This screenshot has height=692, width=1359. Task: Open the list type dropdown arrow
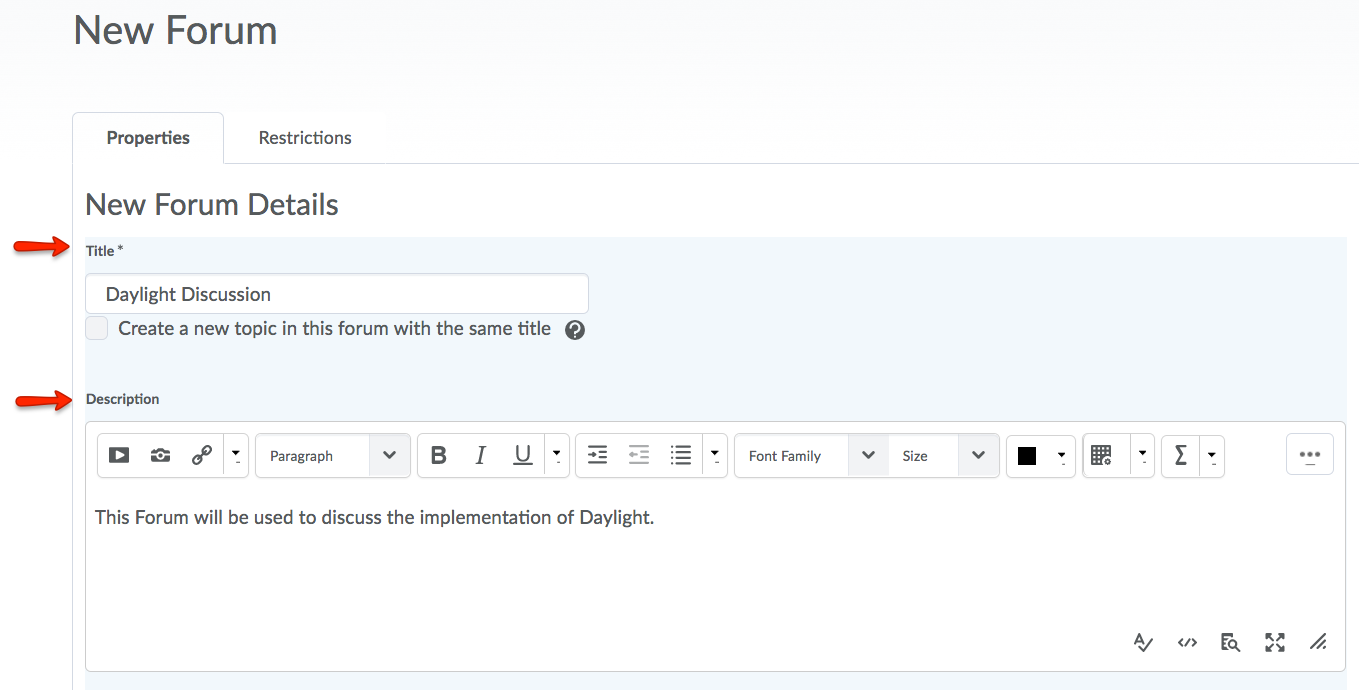(x=715, y=456)
